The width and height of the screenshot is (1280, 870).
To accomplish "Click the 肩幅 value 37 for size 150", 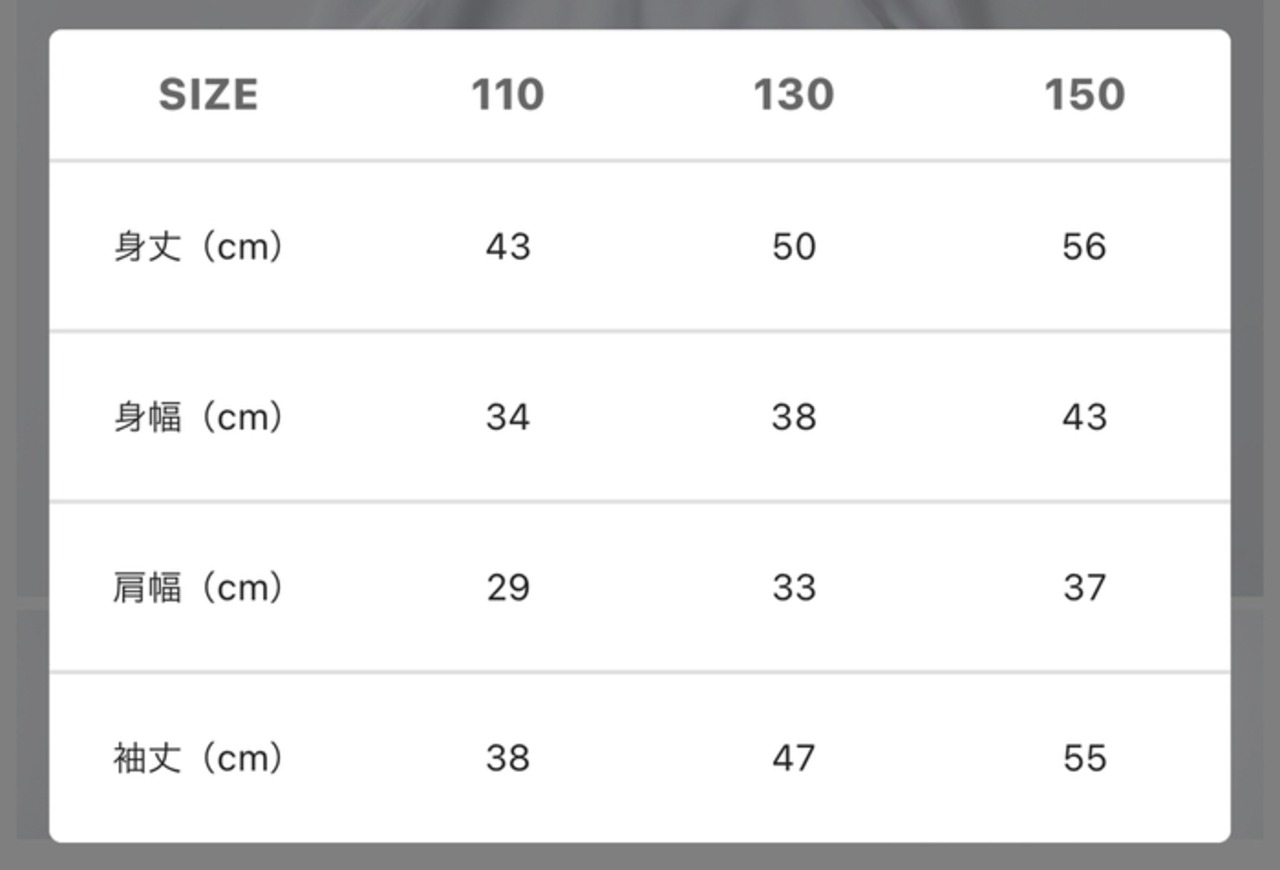I will pyautogui.click(x=1085, y=588).
